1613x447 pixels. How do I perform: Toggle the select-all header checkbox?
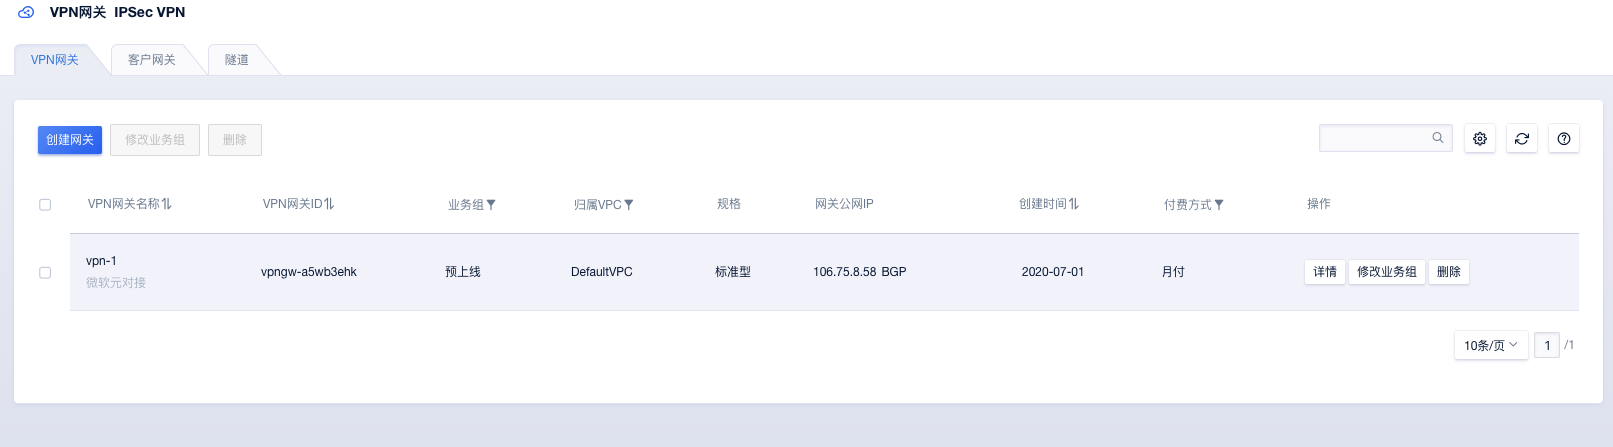tap(45, 205)
